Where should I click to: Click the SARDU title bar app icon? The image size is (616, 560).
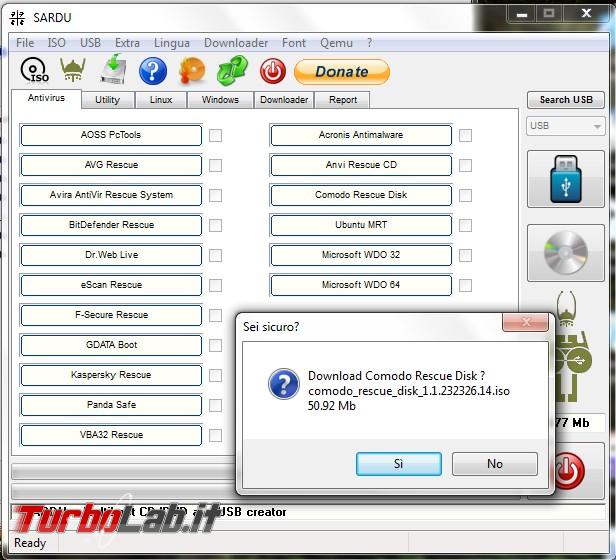(17, 18)
